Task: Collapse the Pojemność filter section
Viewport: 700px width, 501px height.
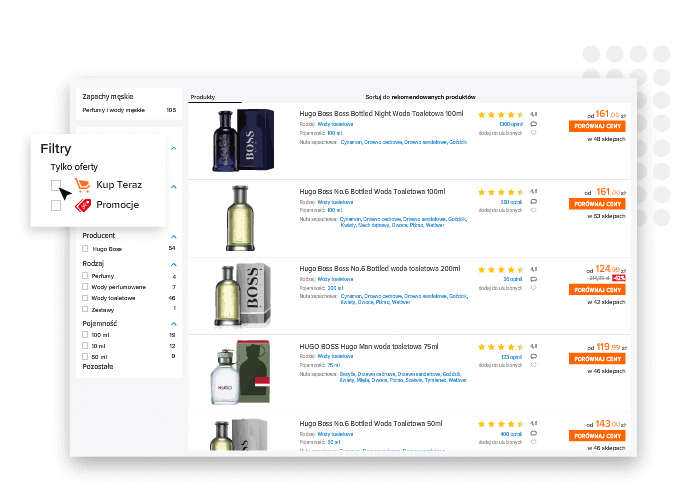Action: [x=174, y=323]
